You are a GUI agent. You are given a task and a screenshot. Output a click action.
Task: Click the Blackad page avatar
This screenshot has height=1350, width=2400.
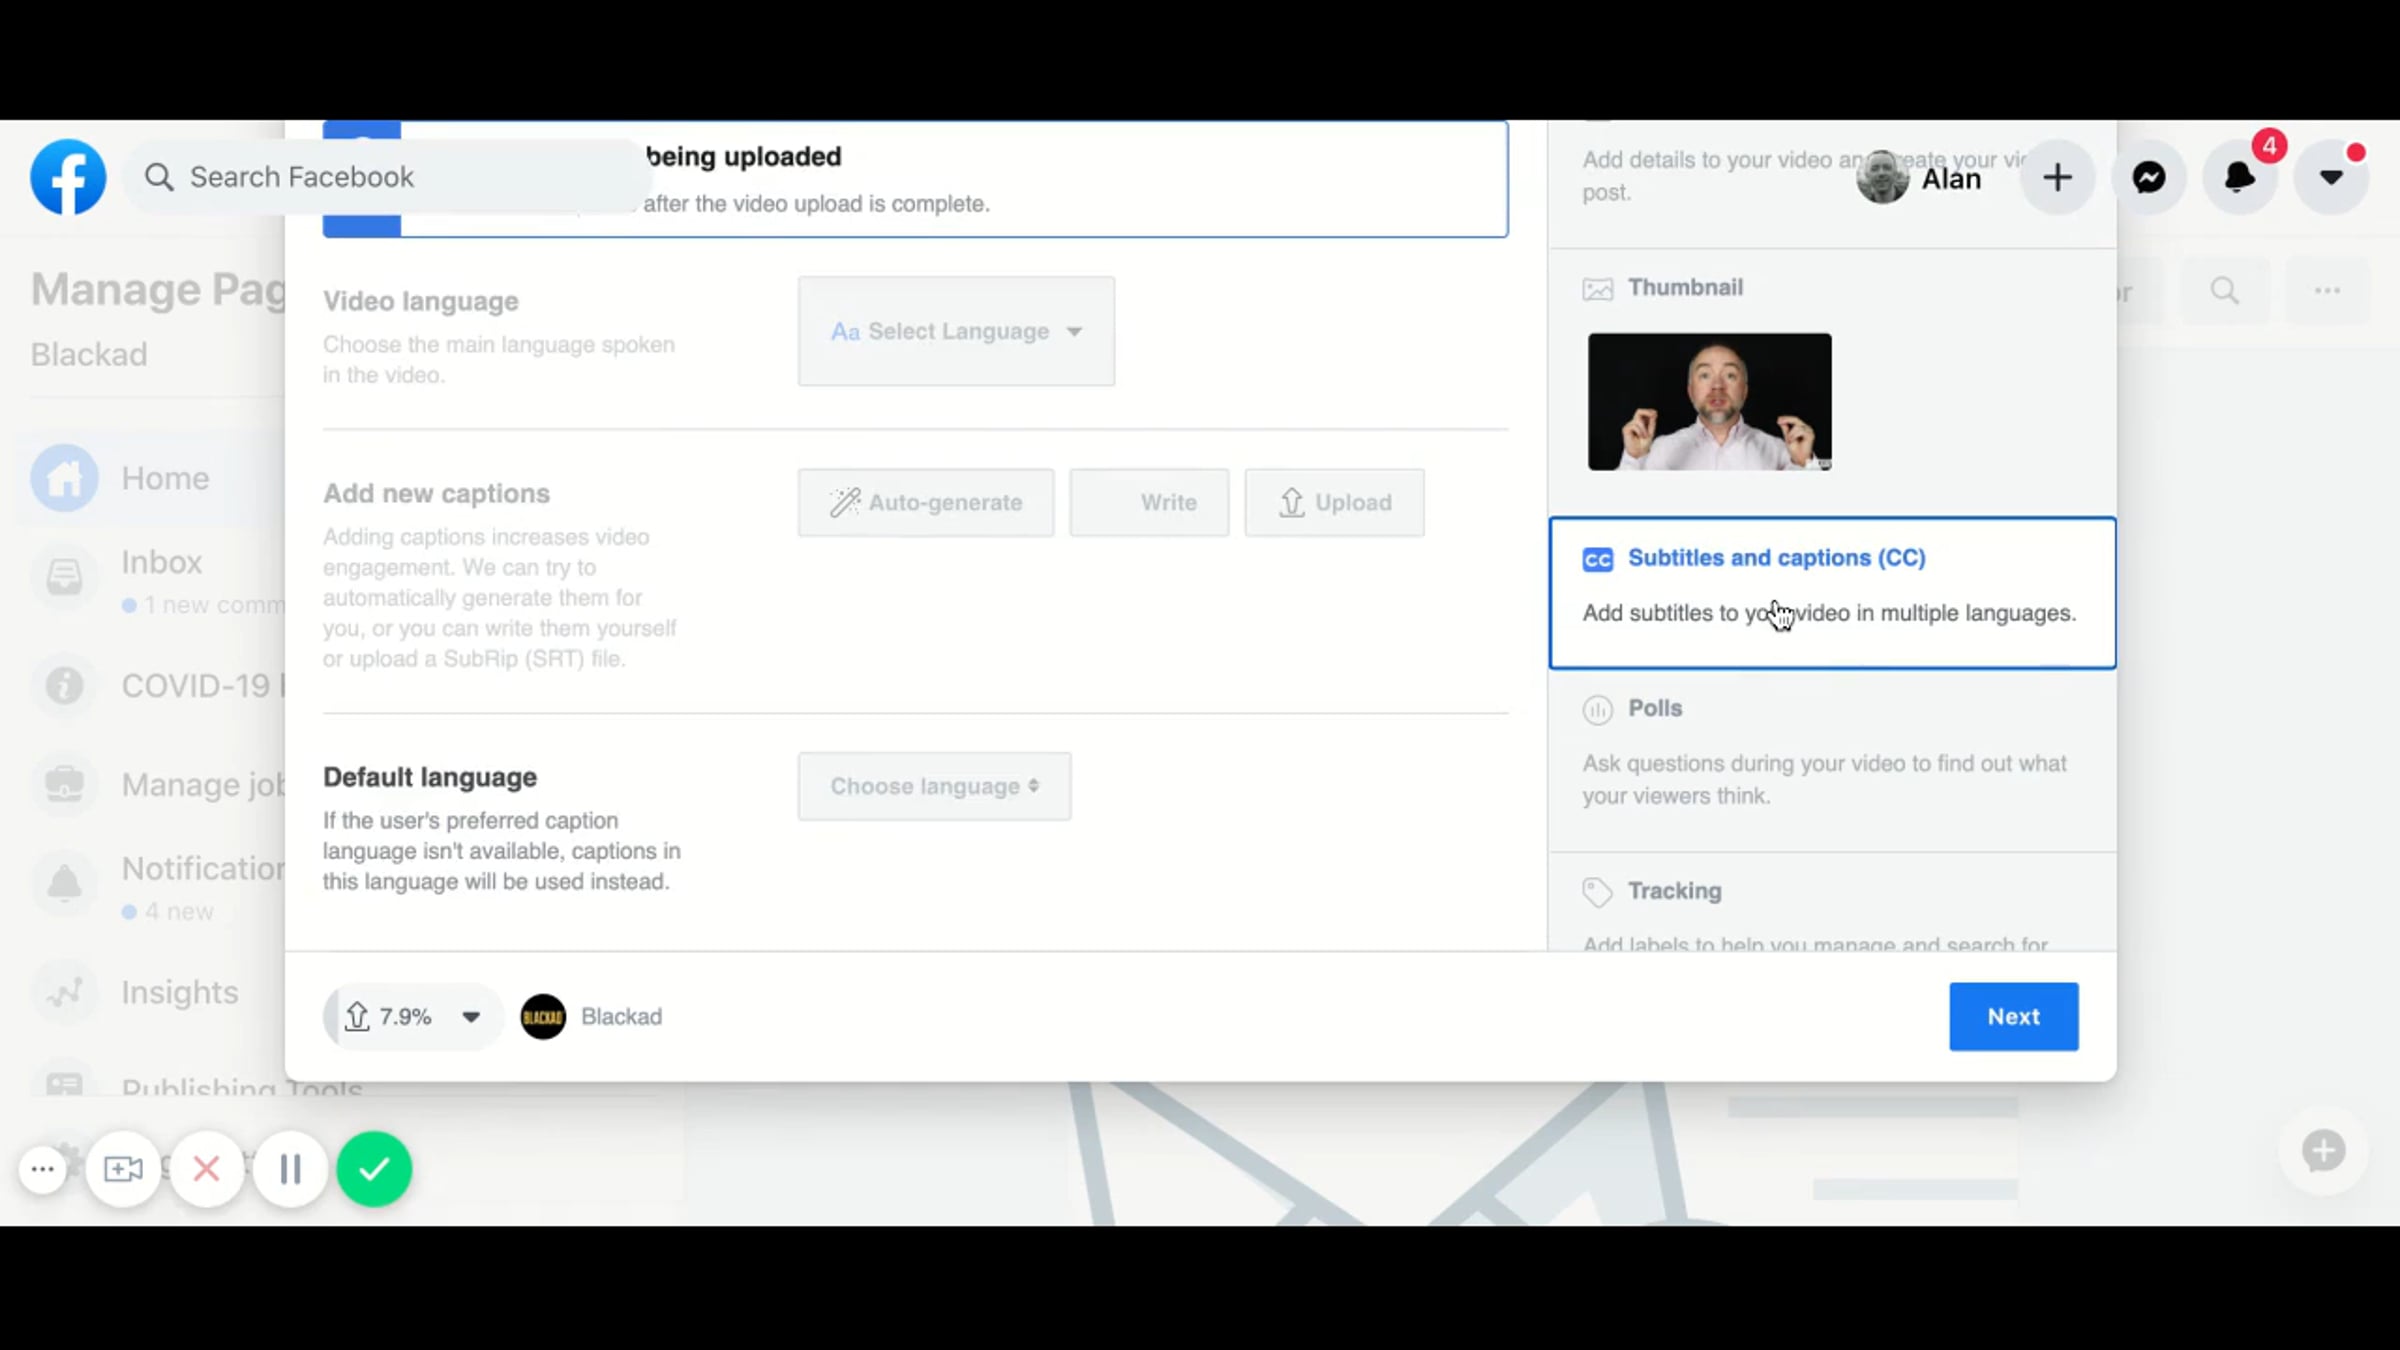(x=543, y=1017)
